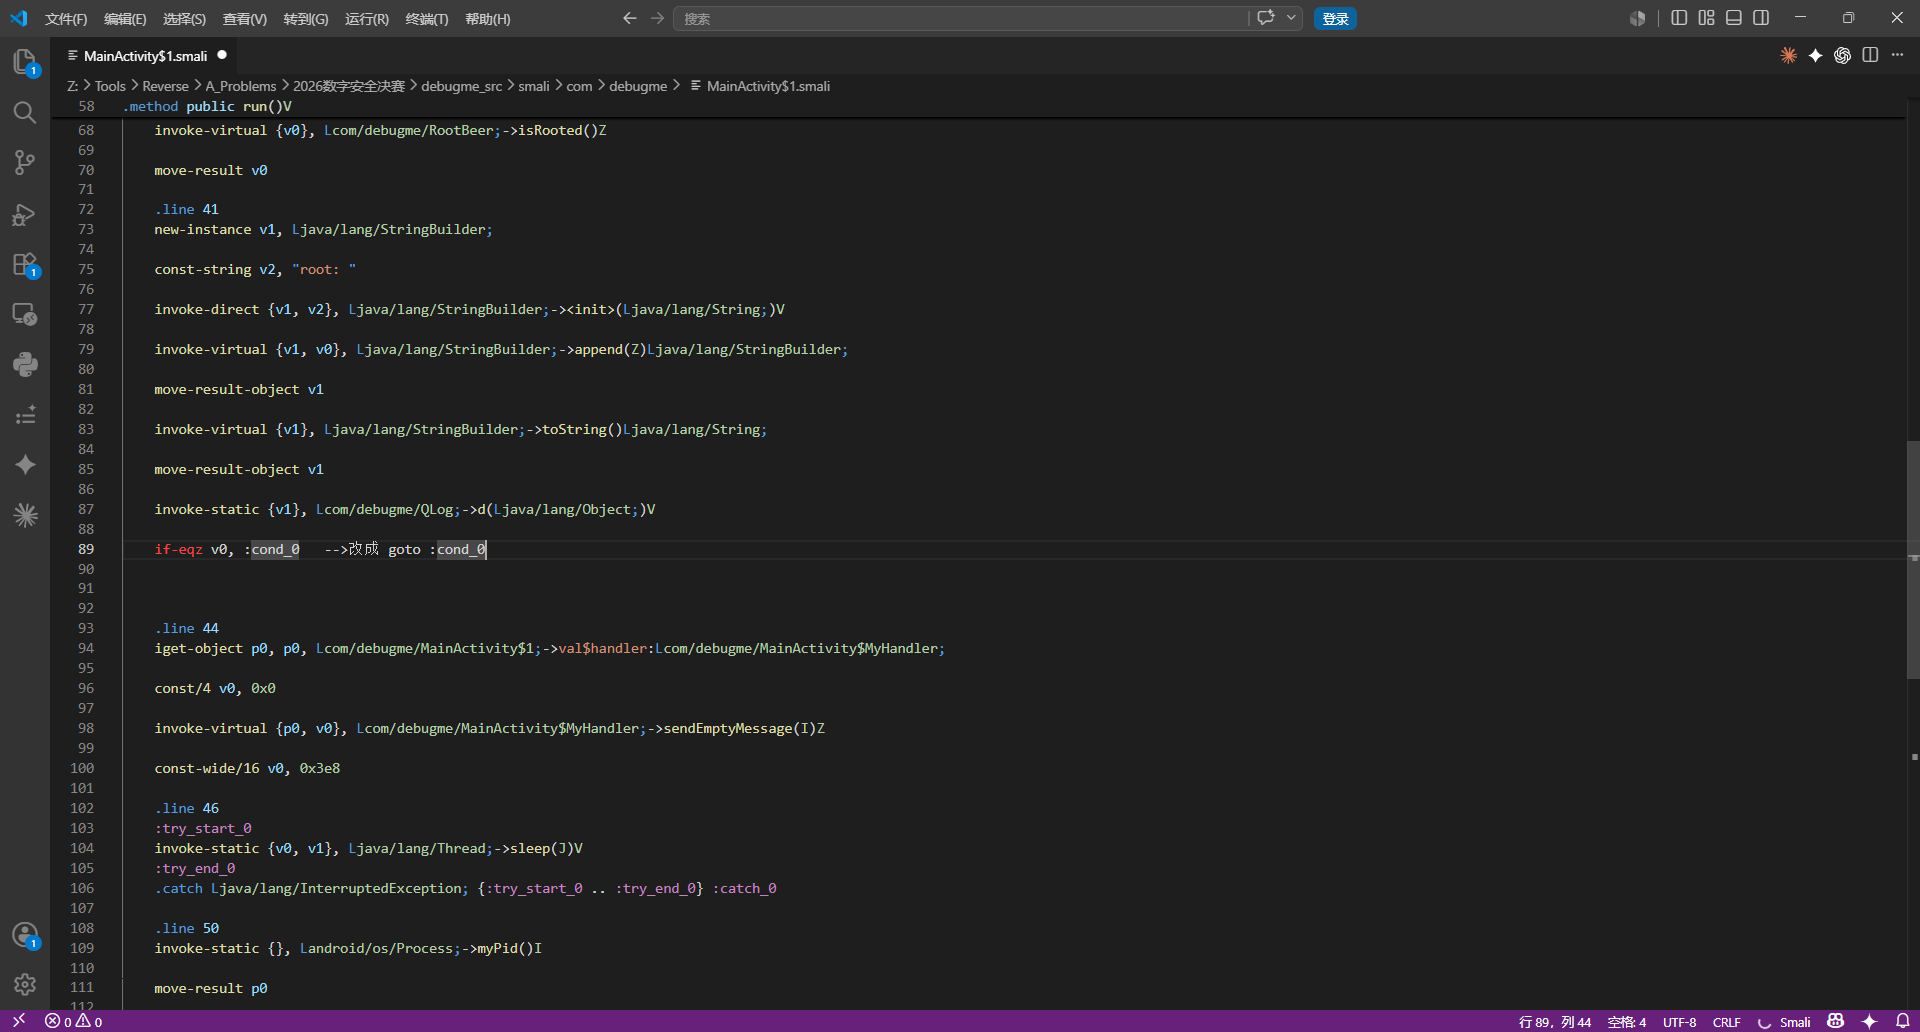Select the CRLF line ending selector
1920x1032 pixels.
[1726, 1021]
